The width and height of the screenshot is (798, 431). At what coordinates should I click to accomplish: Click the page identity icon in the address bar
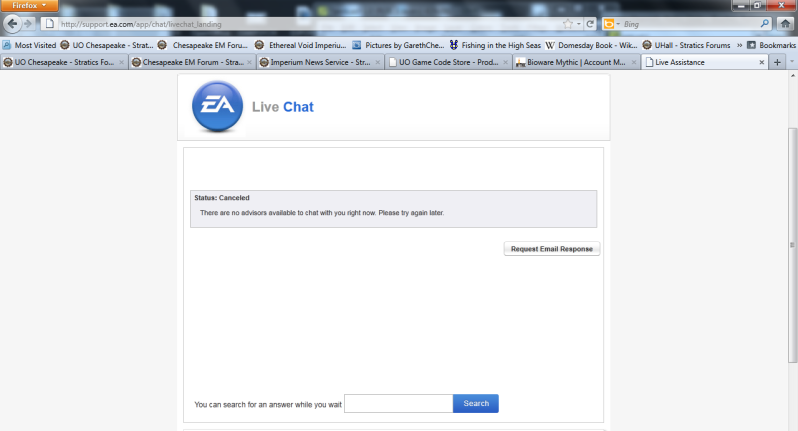[49, 24]
